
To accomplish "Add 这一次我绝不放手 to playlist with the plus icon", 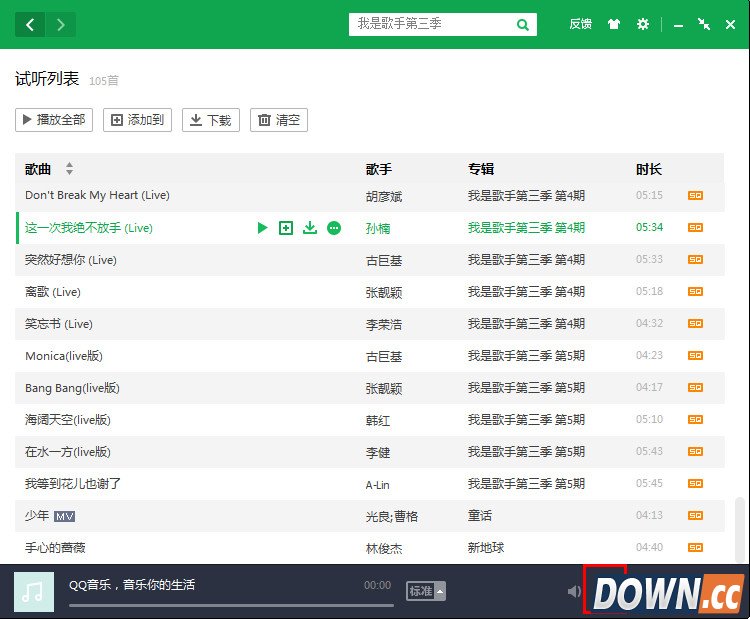I will coord(286,228).
